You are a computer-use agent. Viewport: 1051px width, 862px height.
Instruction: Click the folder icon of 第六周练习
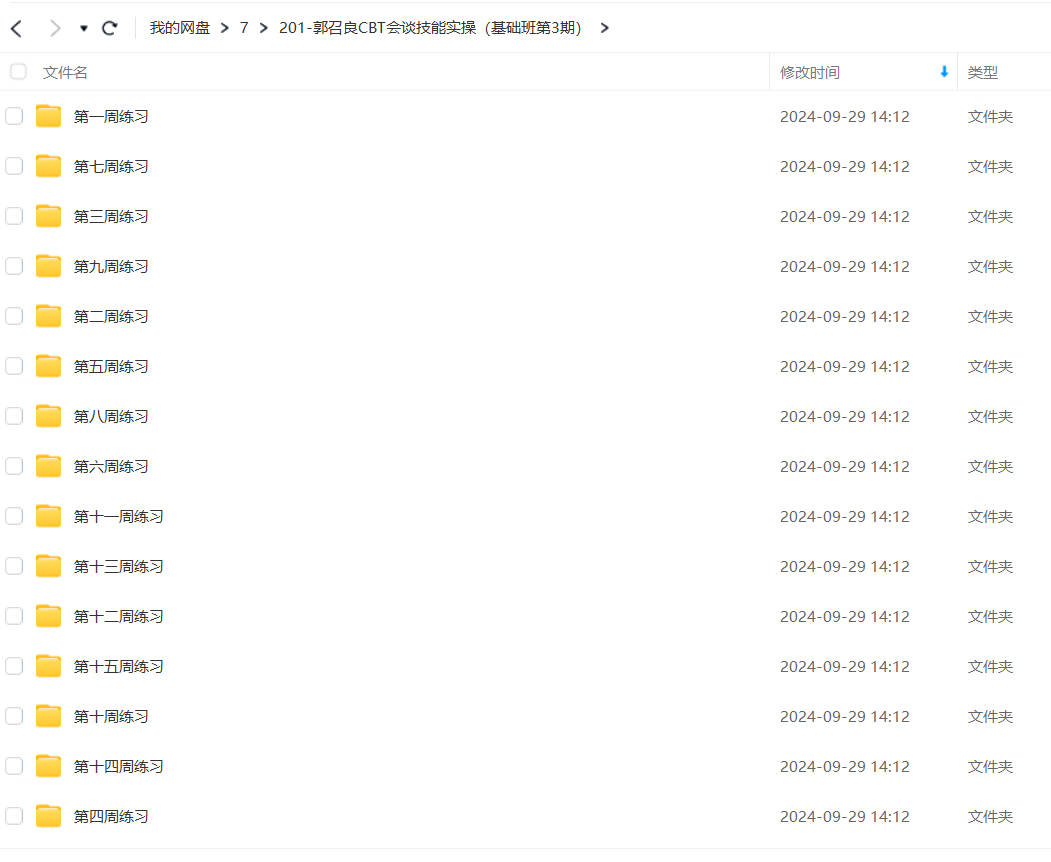click(x=48, y=466)
